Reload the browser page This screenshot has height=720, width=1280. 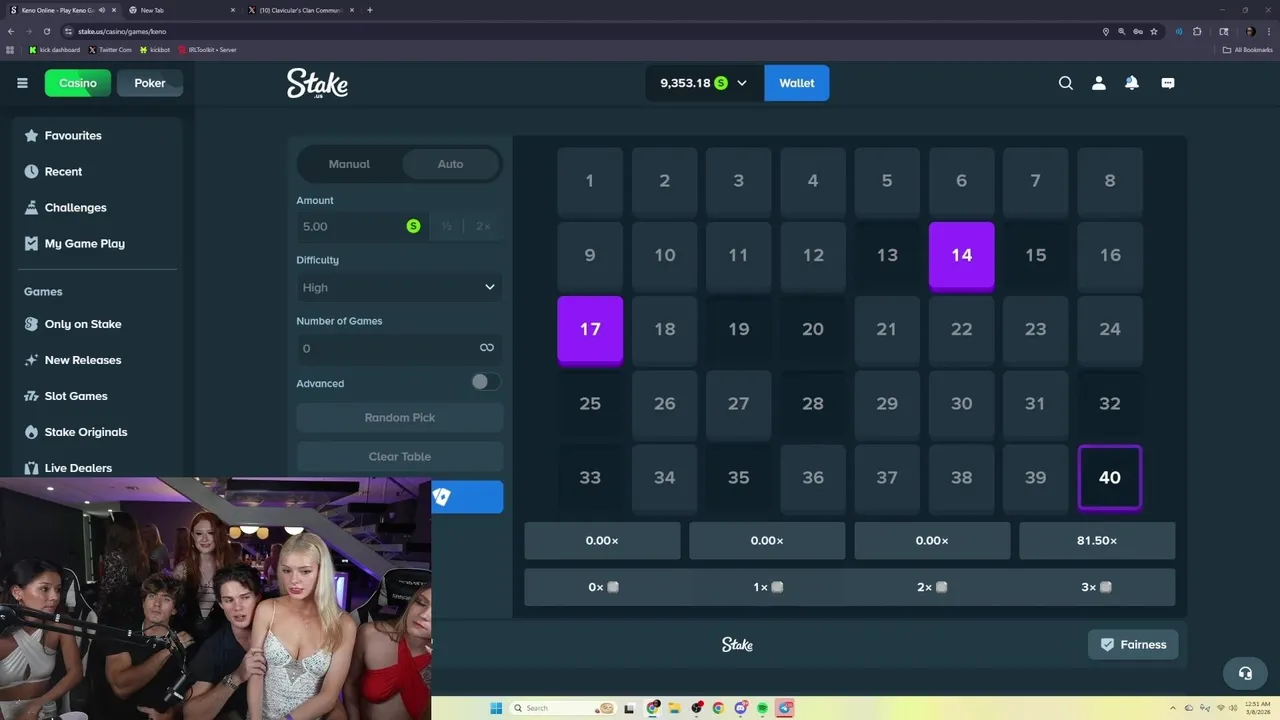click(x=46, y=31)
